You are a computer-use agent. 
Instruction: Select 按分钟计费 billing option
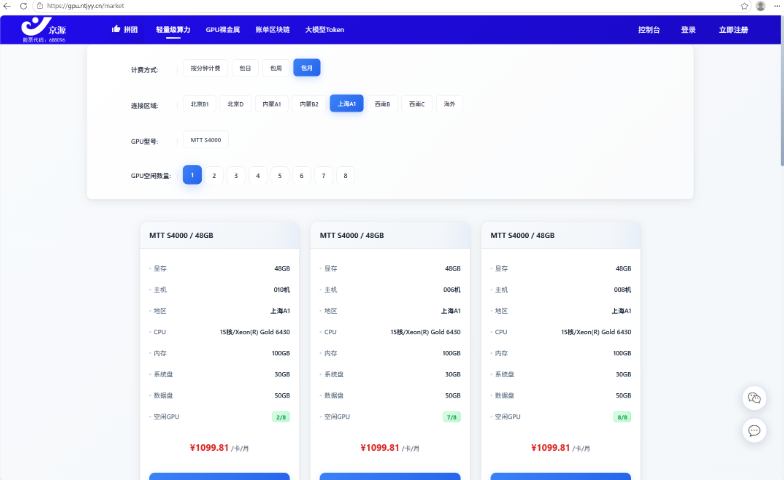pos(206,68)
